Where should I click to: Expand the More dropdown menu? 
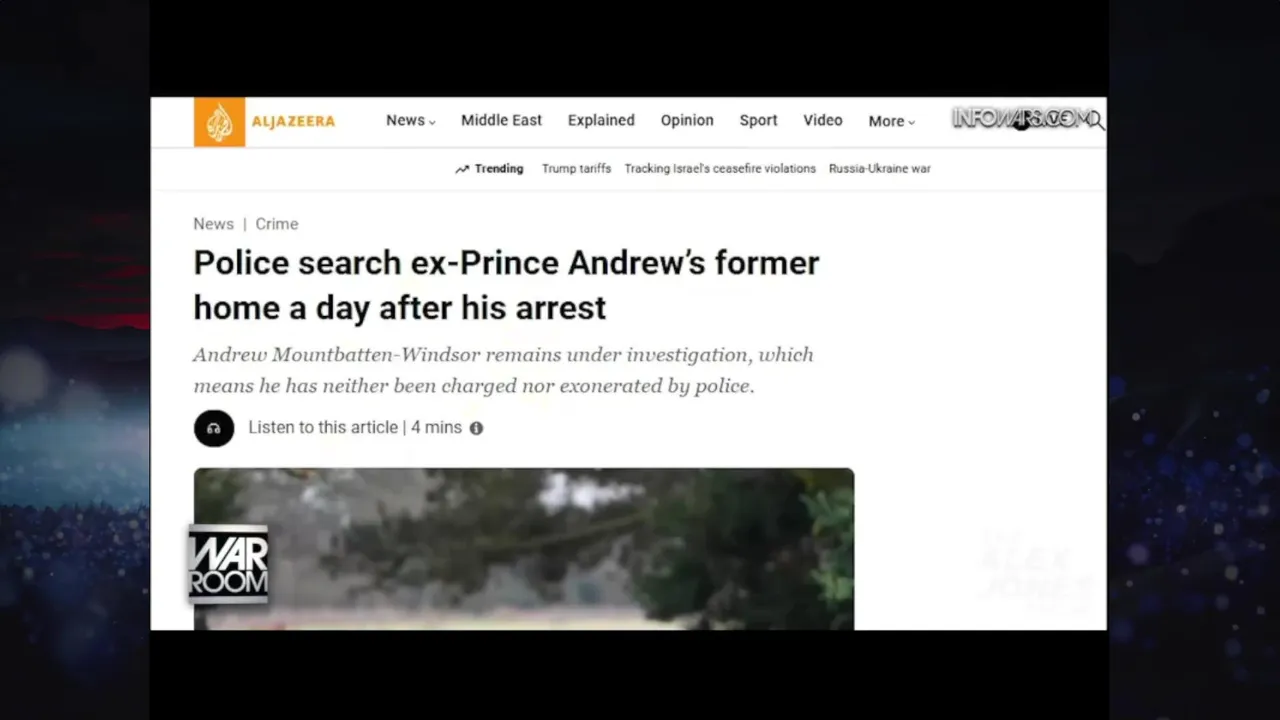tap(892, 121)
